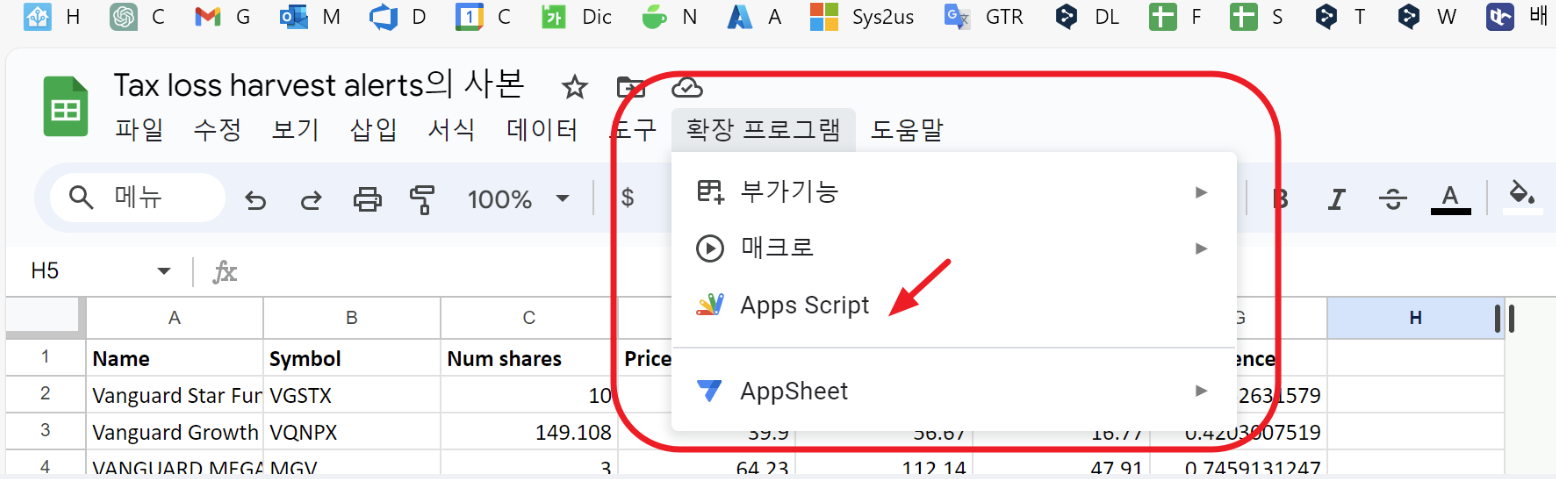Select the row 2 header
Viewport: 1556px width, 479px height.
44,394
